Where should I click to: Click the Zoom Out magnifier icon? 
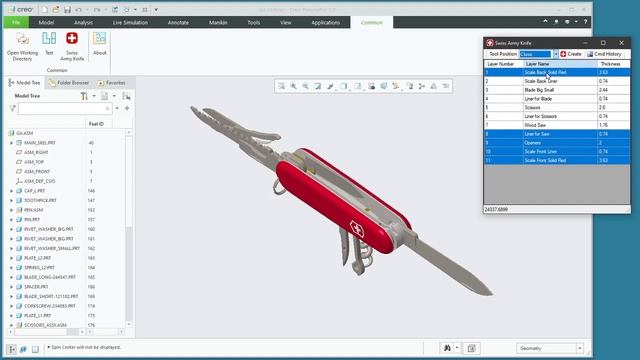305,86
